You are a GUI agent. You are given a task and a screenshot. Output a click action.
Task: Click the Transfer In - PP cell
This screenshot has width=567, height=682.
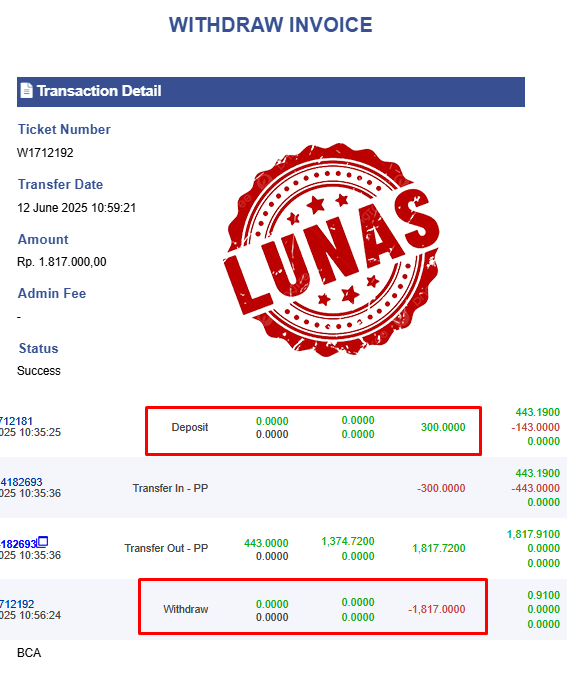(170, 488)
